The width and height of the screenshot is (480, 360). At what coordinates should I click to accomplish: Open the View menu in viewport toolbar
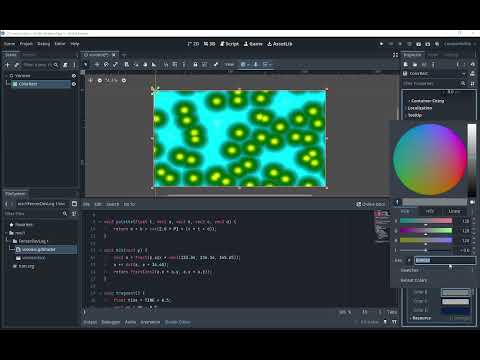point(229,64)
